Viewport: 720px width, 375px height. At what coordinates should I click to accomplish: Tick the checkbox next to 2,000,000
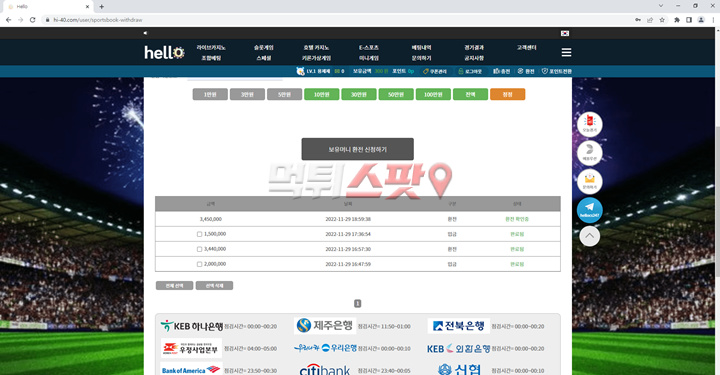point(199,264)
